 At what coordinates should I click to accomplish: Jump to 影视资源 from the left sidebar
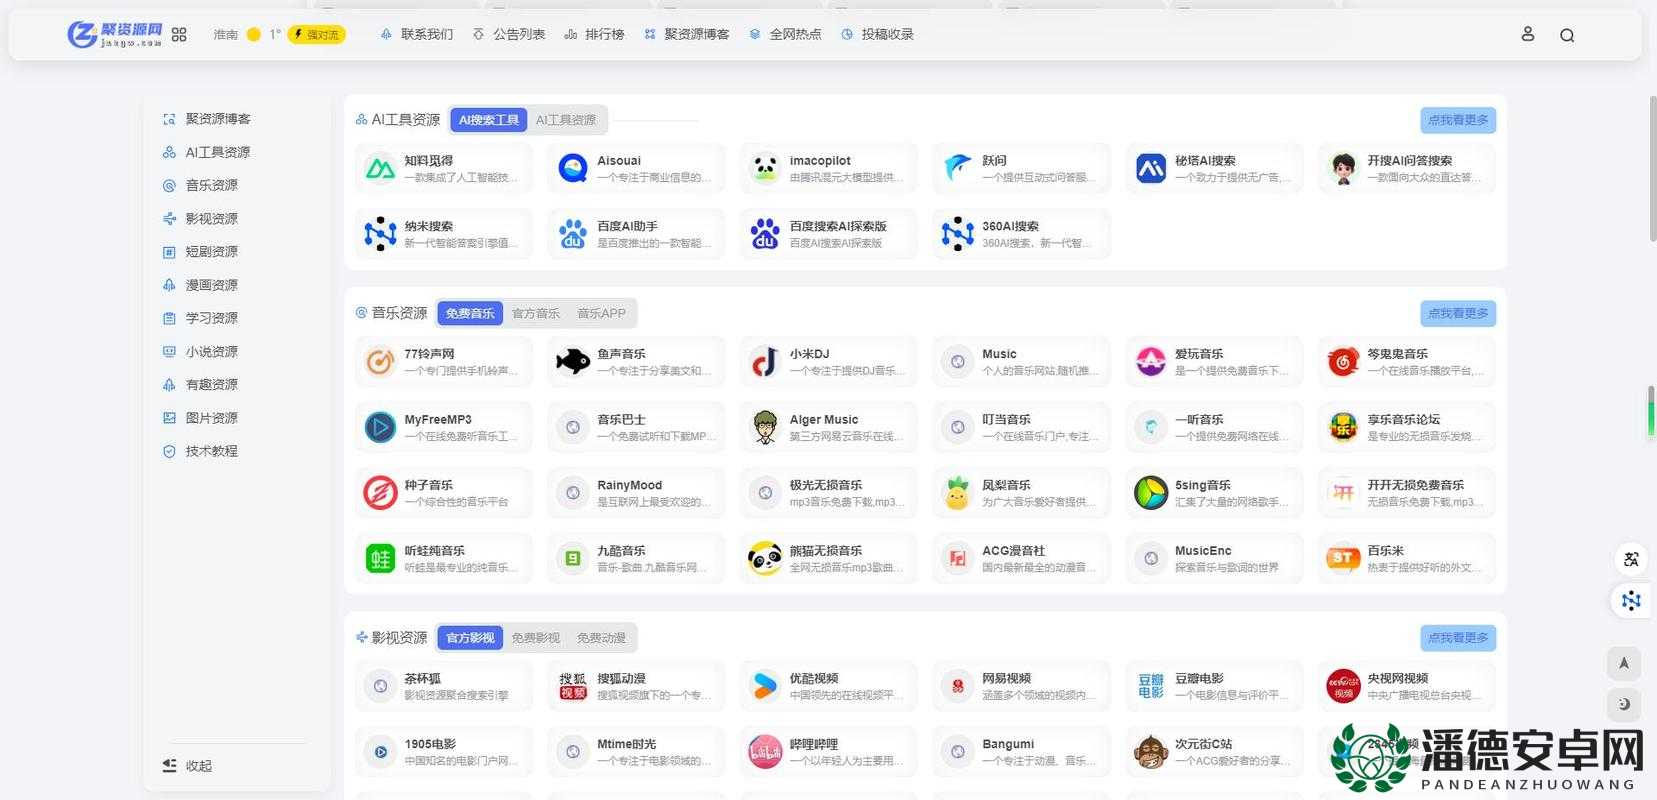[x=201, y=218]
